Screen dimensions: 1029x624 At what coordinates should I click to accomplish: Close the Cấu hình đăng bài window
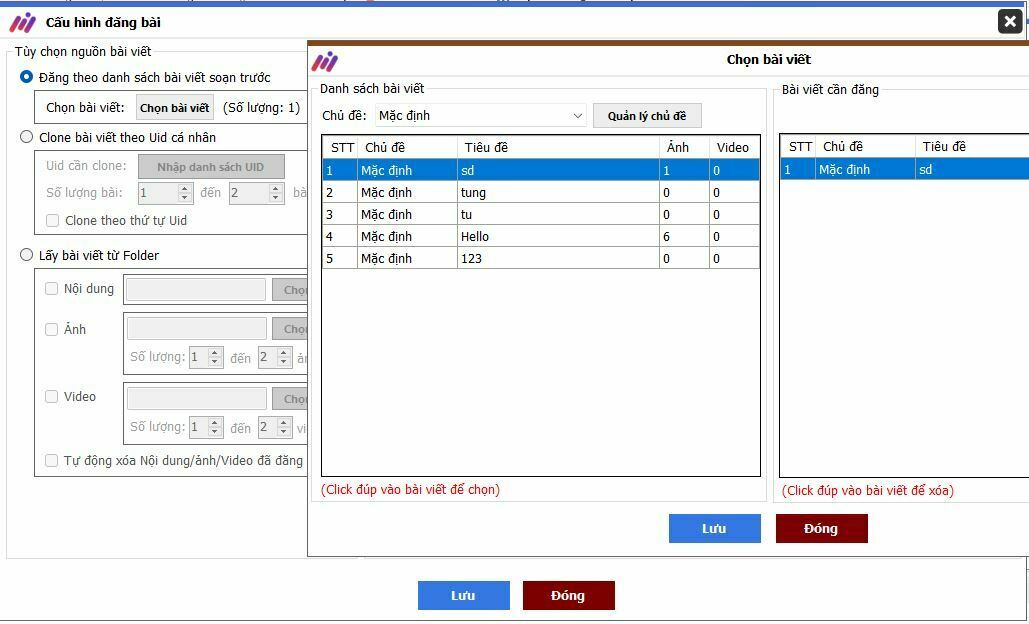[x=1009, y=22]
